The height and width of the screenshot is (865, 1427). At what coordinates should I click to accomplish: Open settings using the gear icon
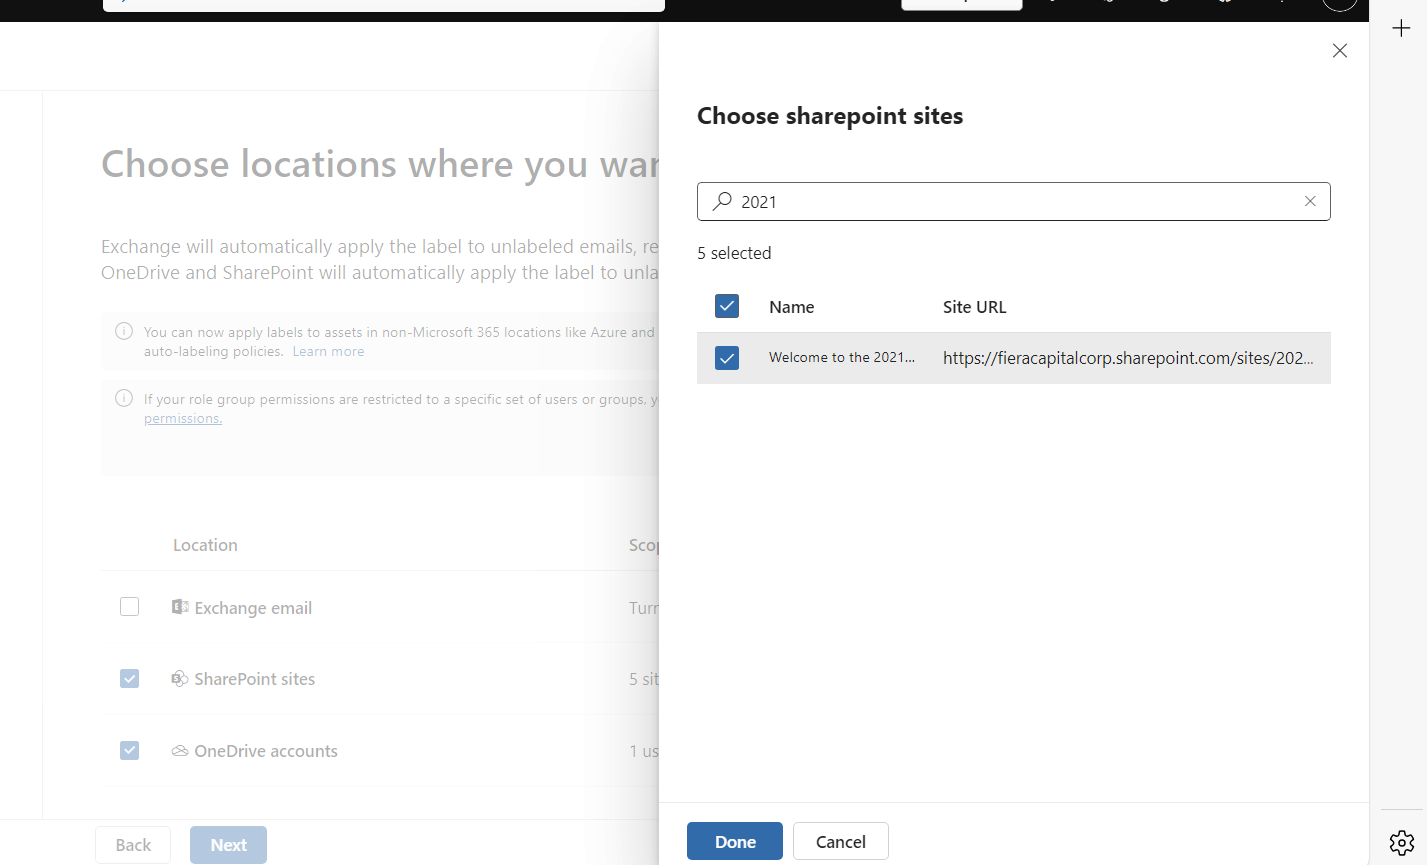1401,842
